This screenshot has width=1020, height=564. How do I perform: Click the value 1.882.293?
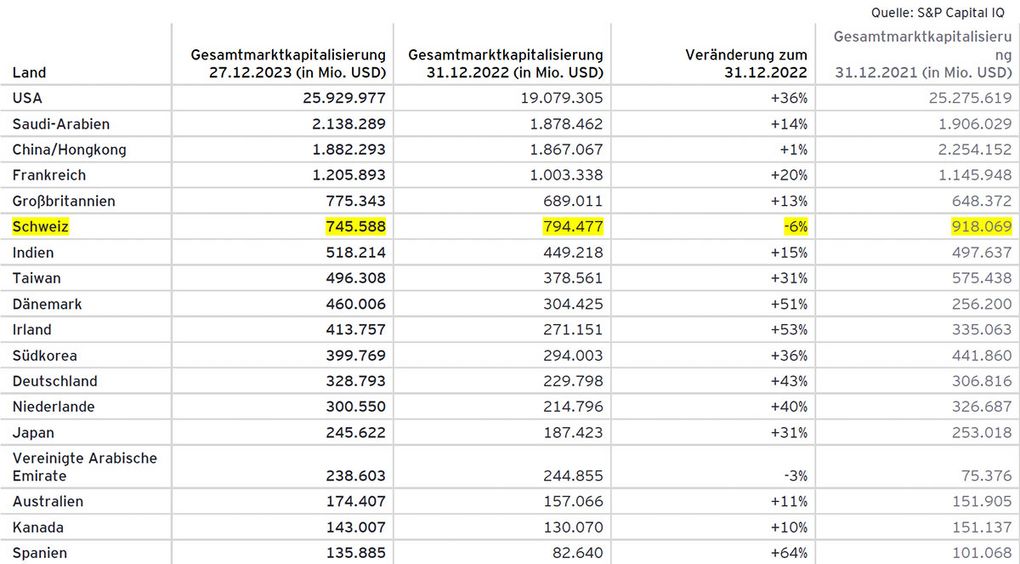(x=349, y=150)
